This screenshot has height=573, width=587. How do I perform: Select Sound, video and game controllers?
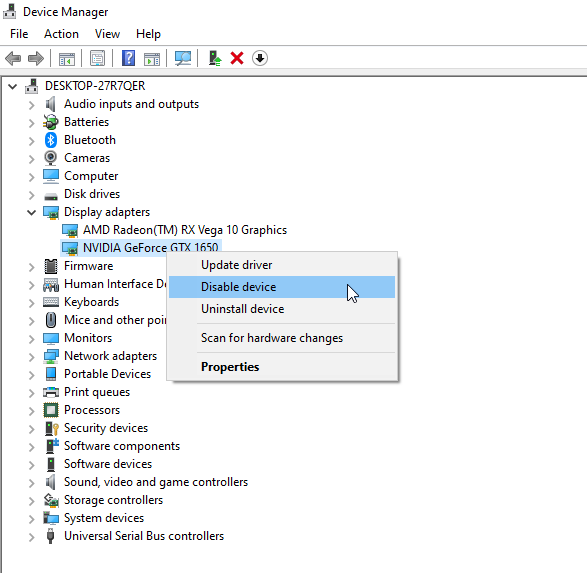click(156, 482)
